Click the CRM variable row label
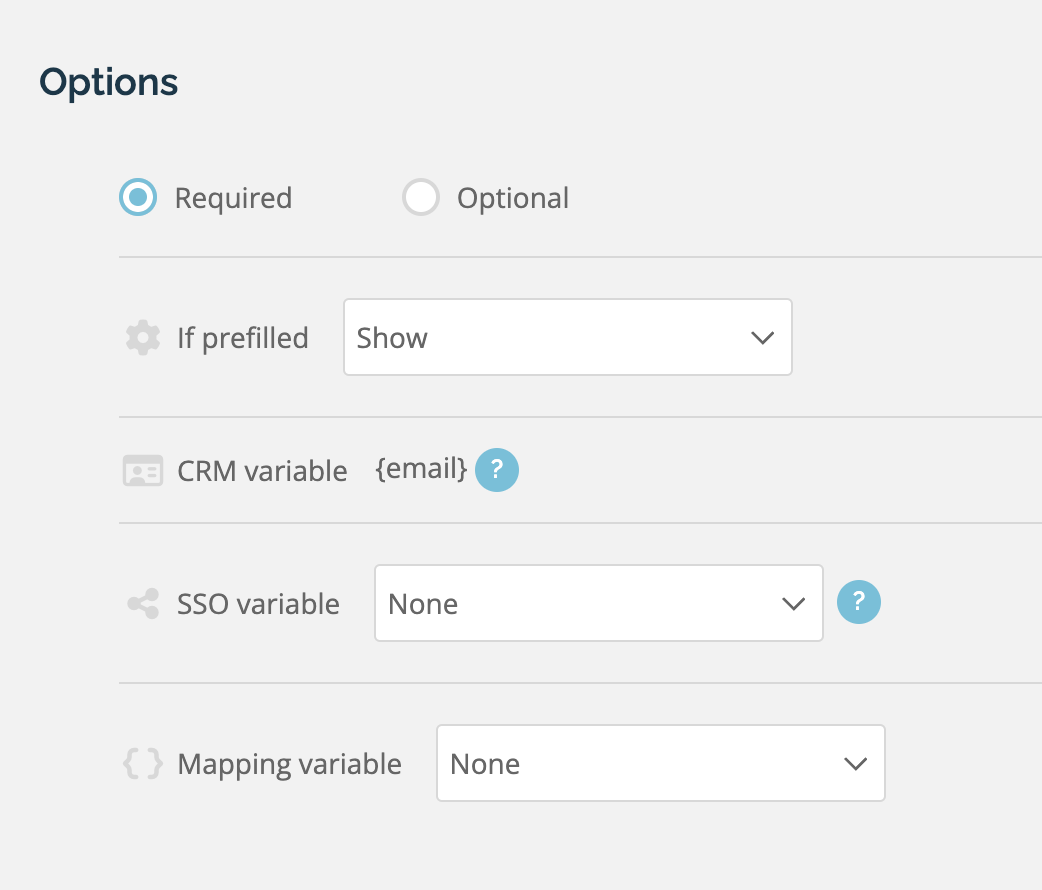 pos(262,470)
